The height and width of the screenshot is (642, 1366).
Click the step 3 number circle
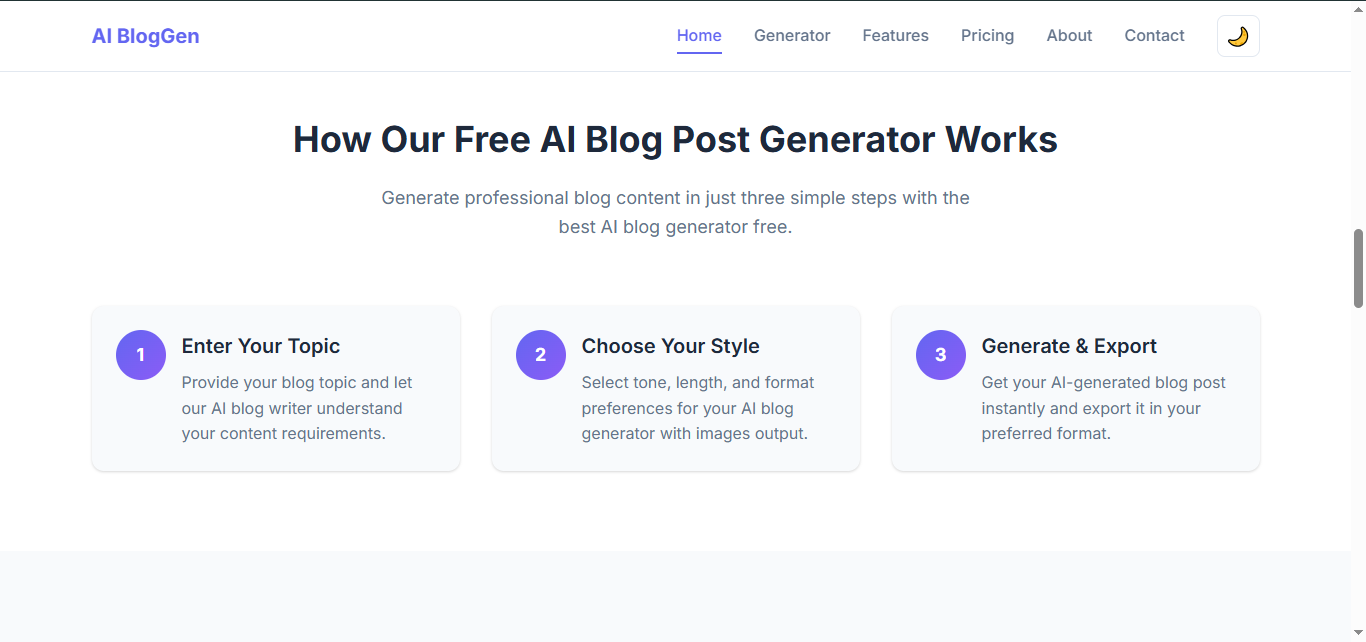click(x=941, y=355)
